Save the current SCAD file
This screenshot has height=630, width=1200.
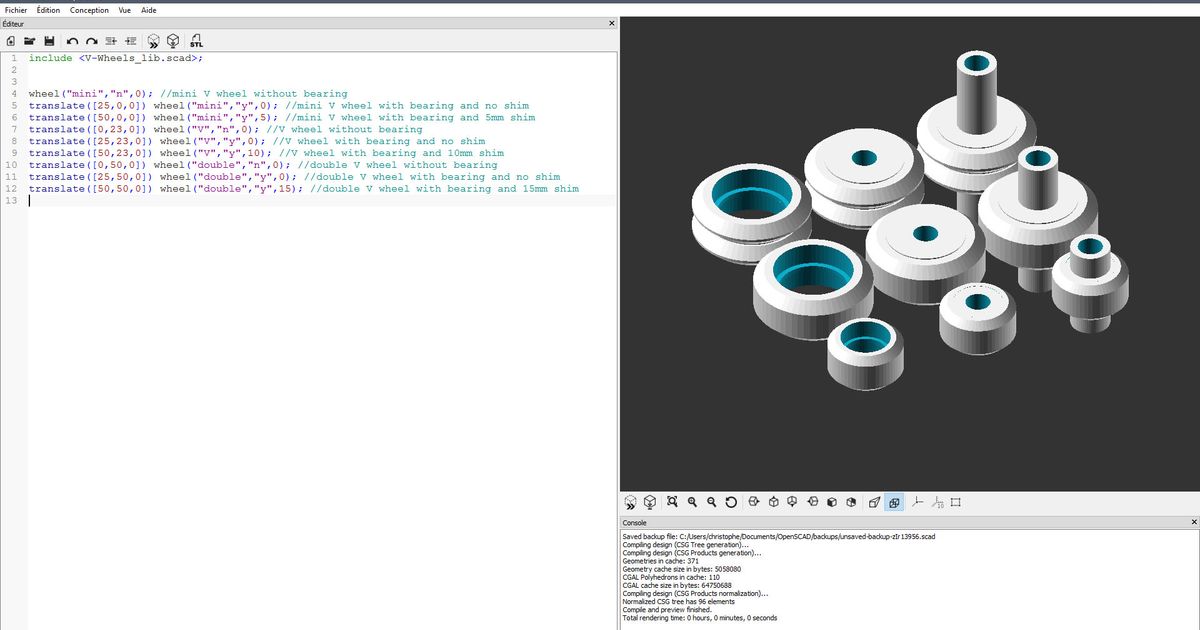pyautogui.click(x=50, y=41)
